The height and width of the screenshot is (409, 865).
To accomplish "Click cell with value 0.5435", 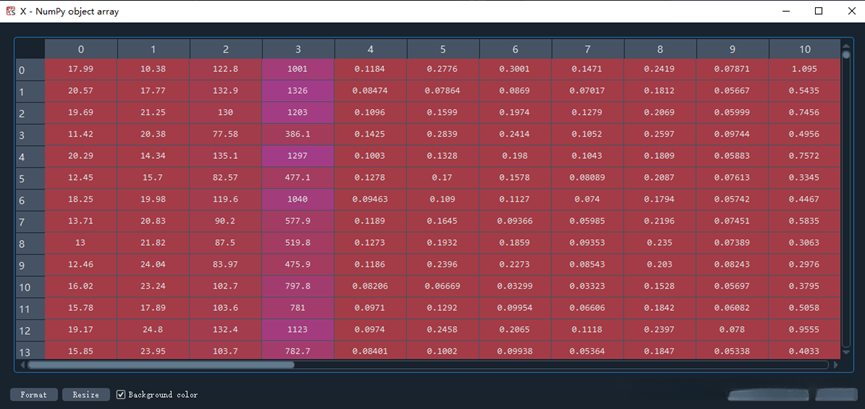I will pos(805,91).
